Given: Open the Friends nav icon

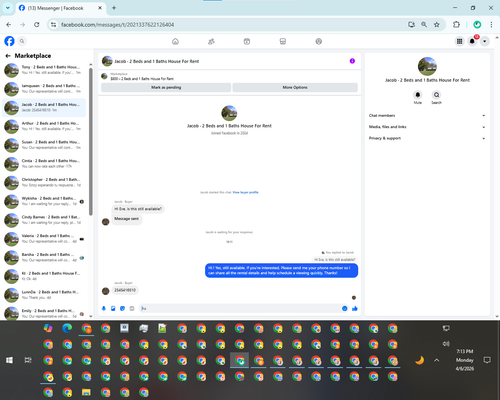Looking at the screenshot, I should coord(211,41).
